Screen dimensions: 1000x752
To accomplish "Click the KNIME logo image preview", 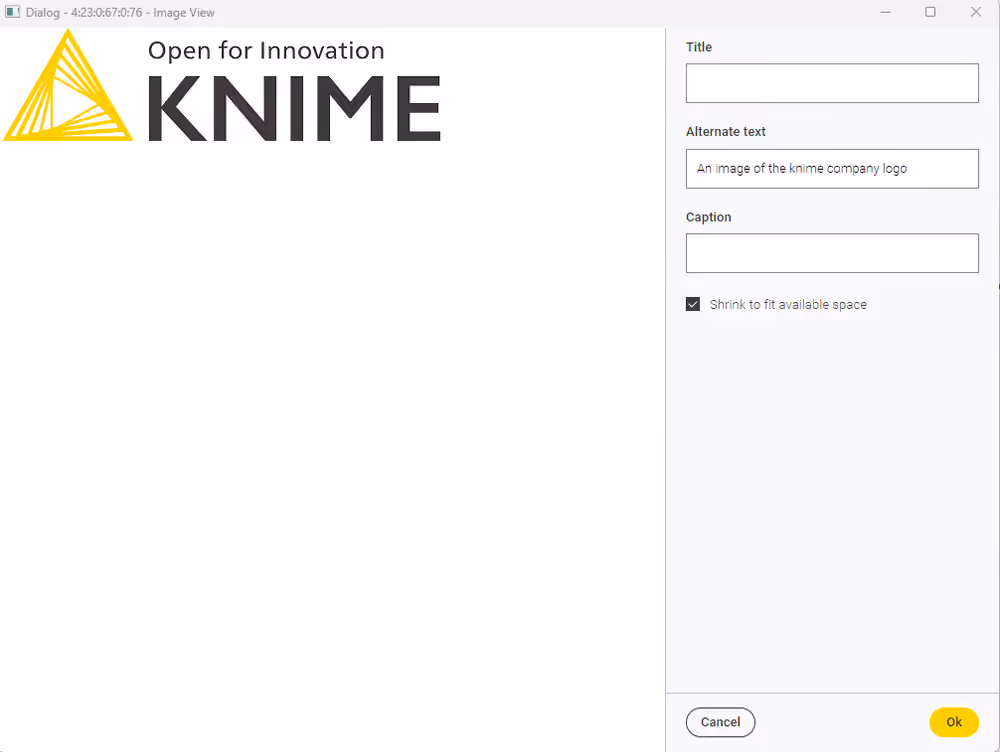I will click(222, 85).
